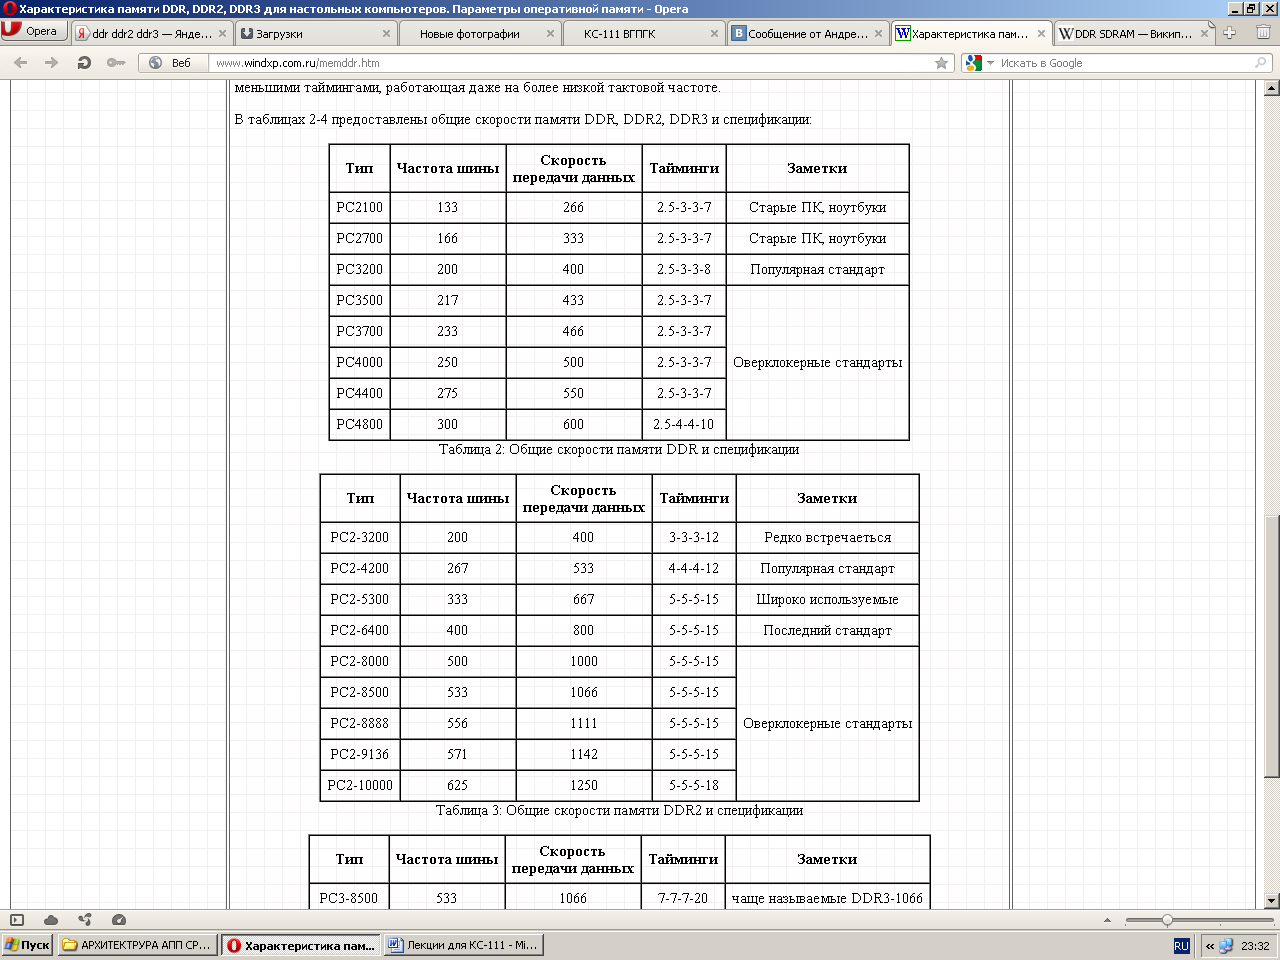The width and height of the screenshot is (1280, 960).
Task: Click the PC3-8500 cell in DDR3 table
Action: [349, 898]
